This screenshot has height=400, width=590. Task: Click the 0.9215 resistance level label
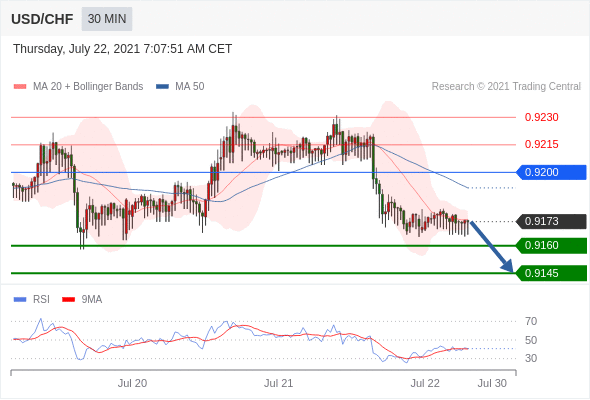[541, 144]
